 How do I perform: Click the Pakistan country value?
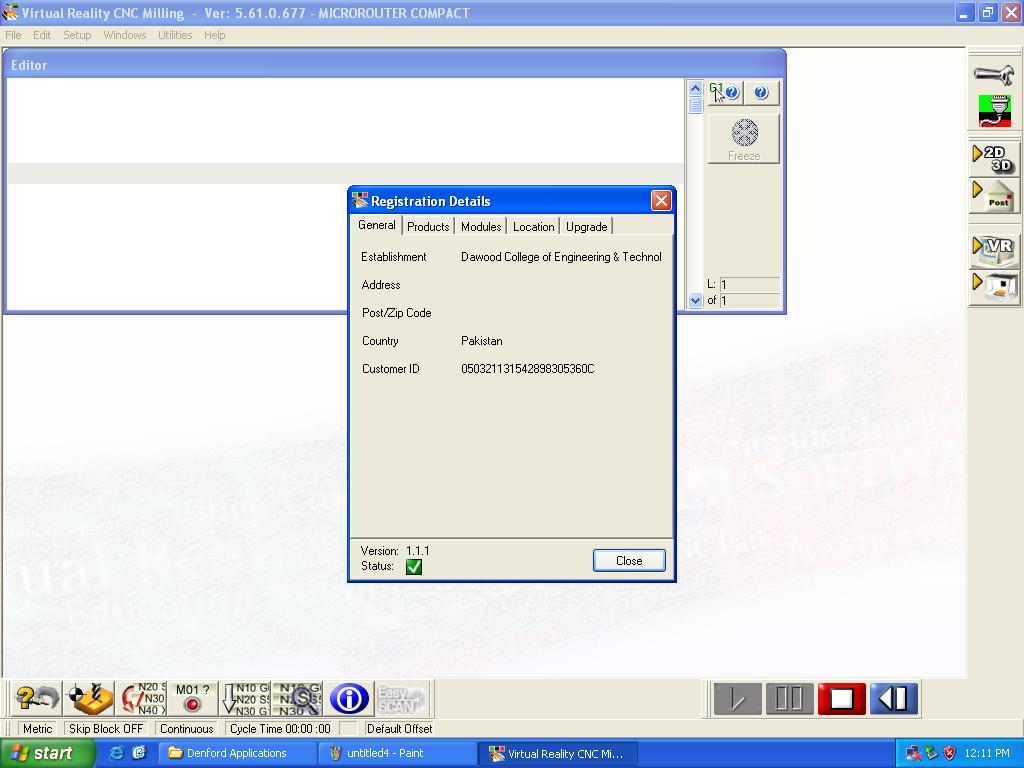481,341
